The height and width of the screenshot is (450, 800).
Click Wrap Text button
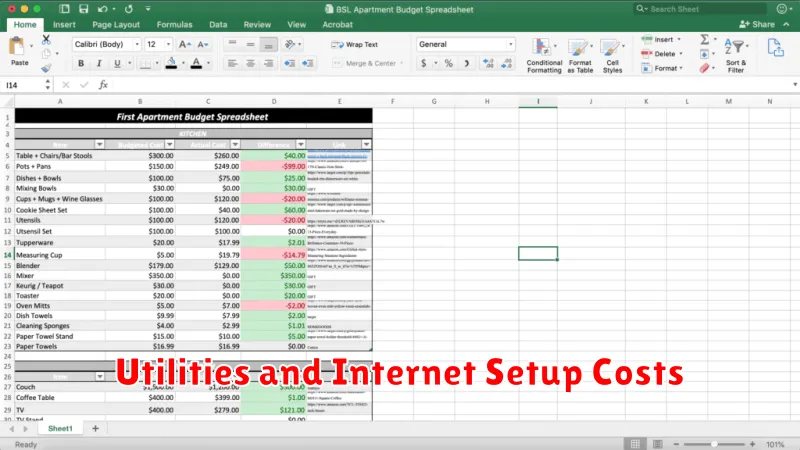355,44
